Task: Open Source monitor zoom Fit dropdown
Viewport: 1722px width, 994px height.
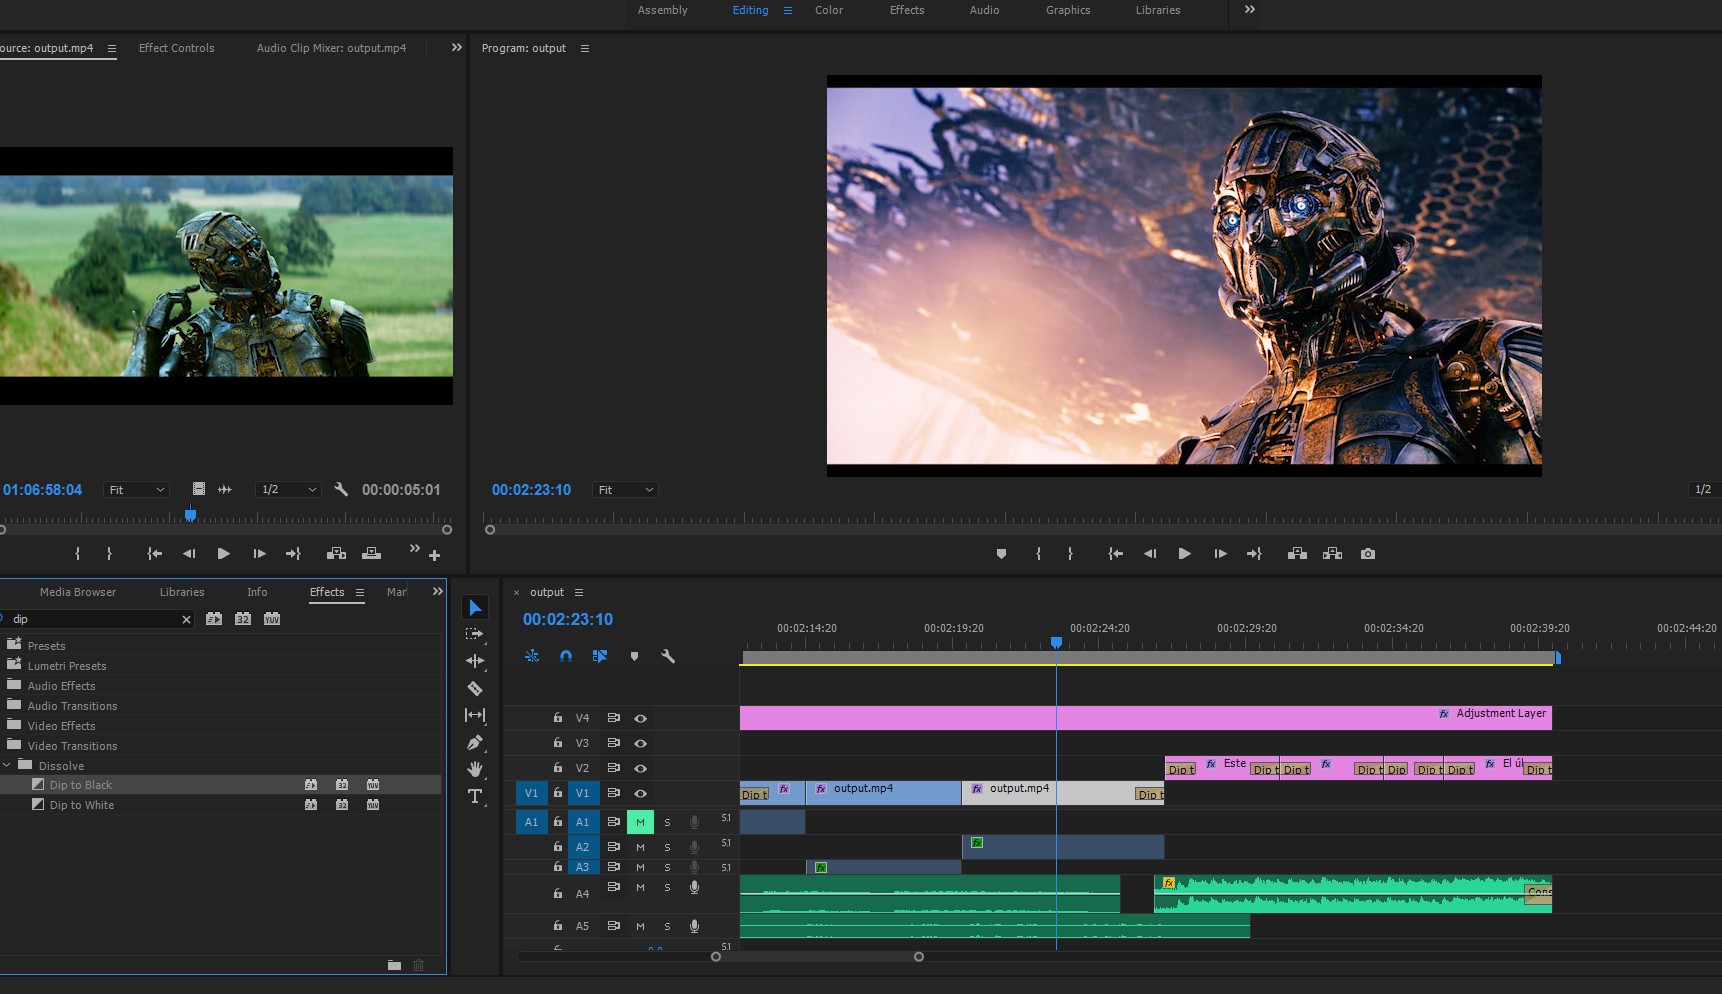Action: (137, 490)
